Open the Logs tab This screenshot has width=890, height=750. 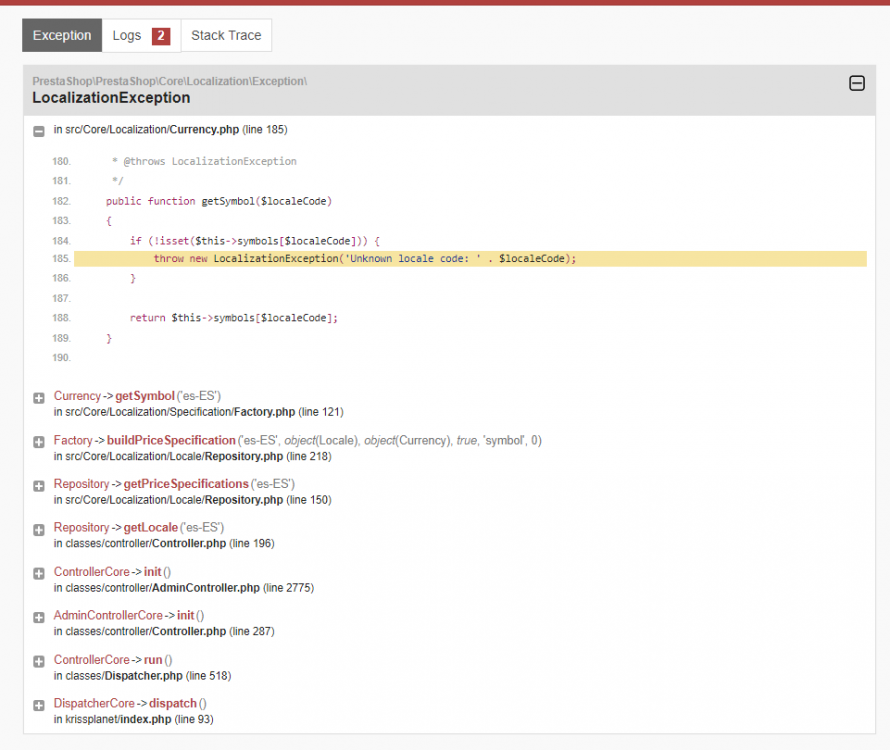click(141, 35)
